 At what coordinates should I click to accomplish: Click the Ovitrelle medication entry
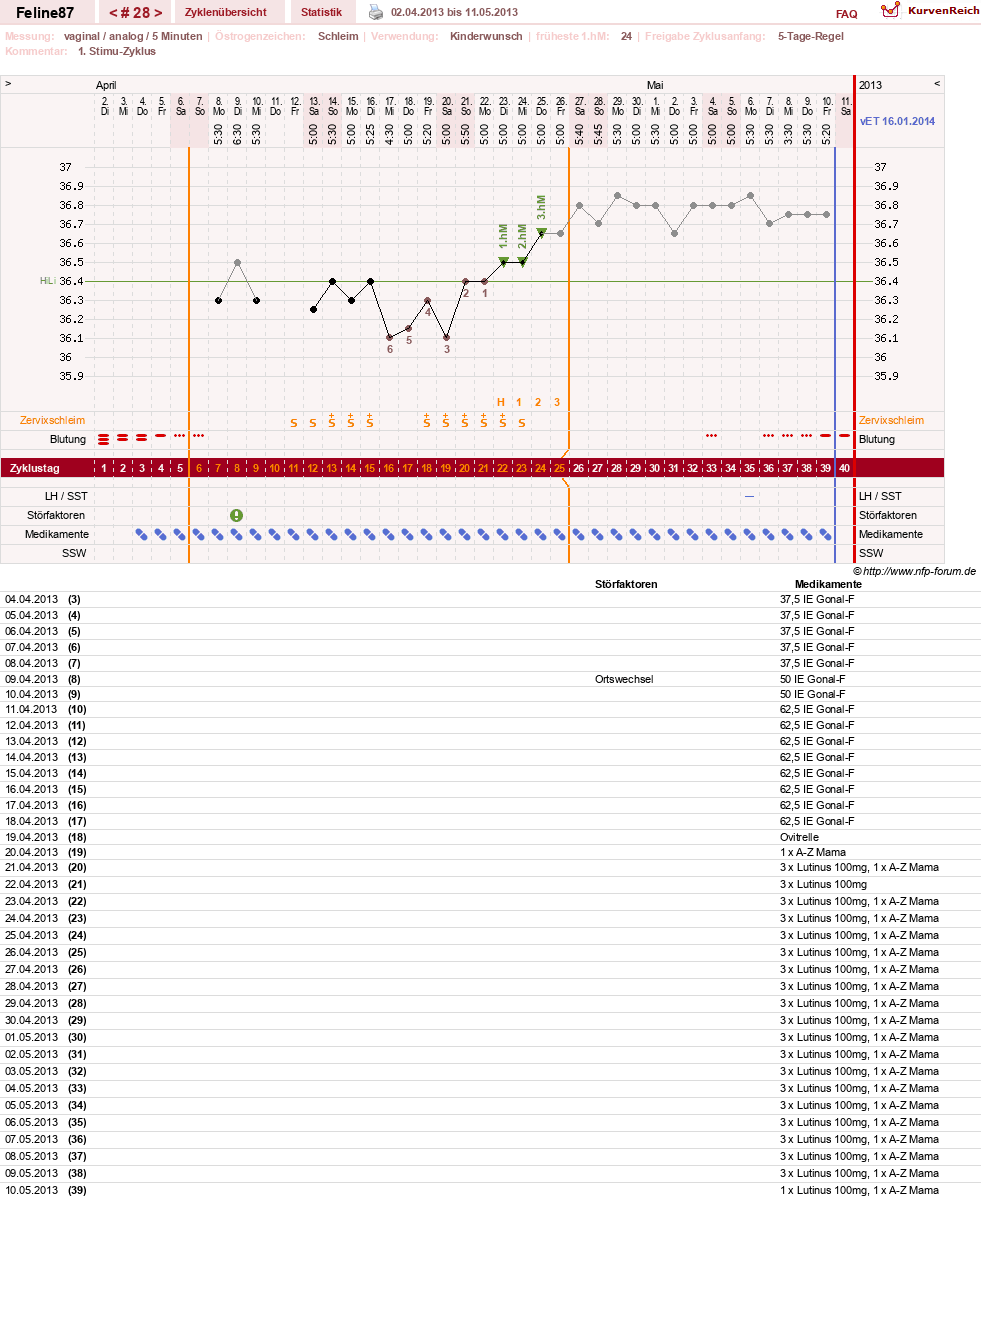coord(799,837)
